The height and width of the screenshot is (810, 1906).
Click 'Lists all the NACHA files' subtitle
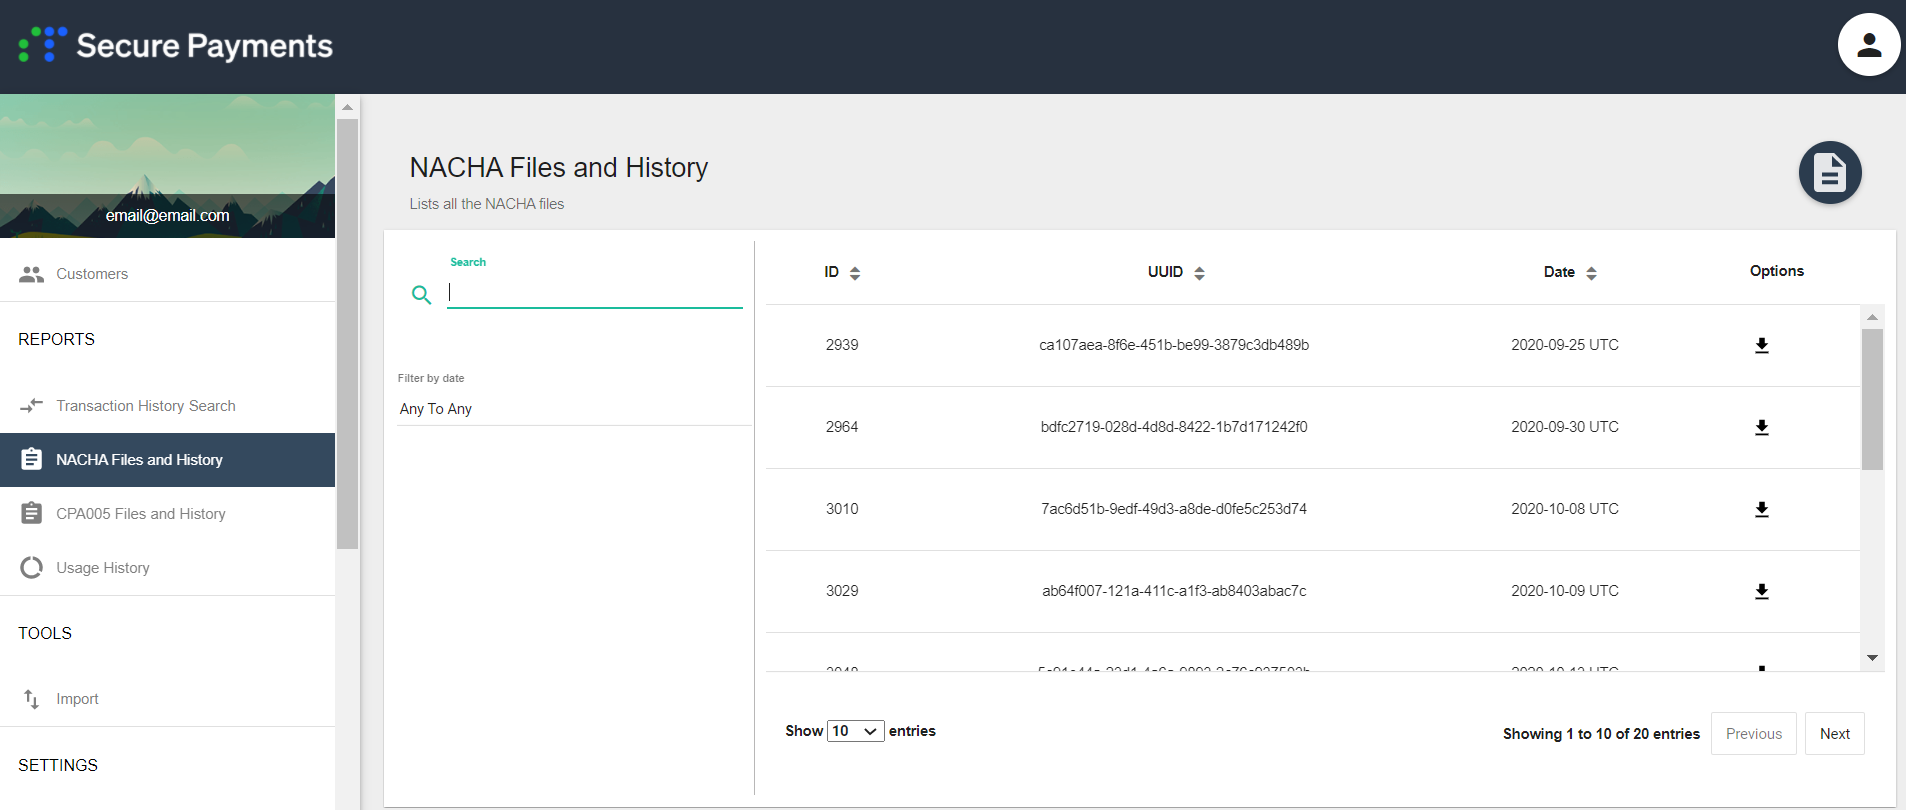487,204
